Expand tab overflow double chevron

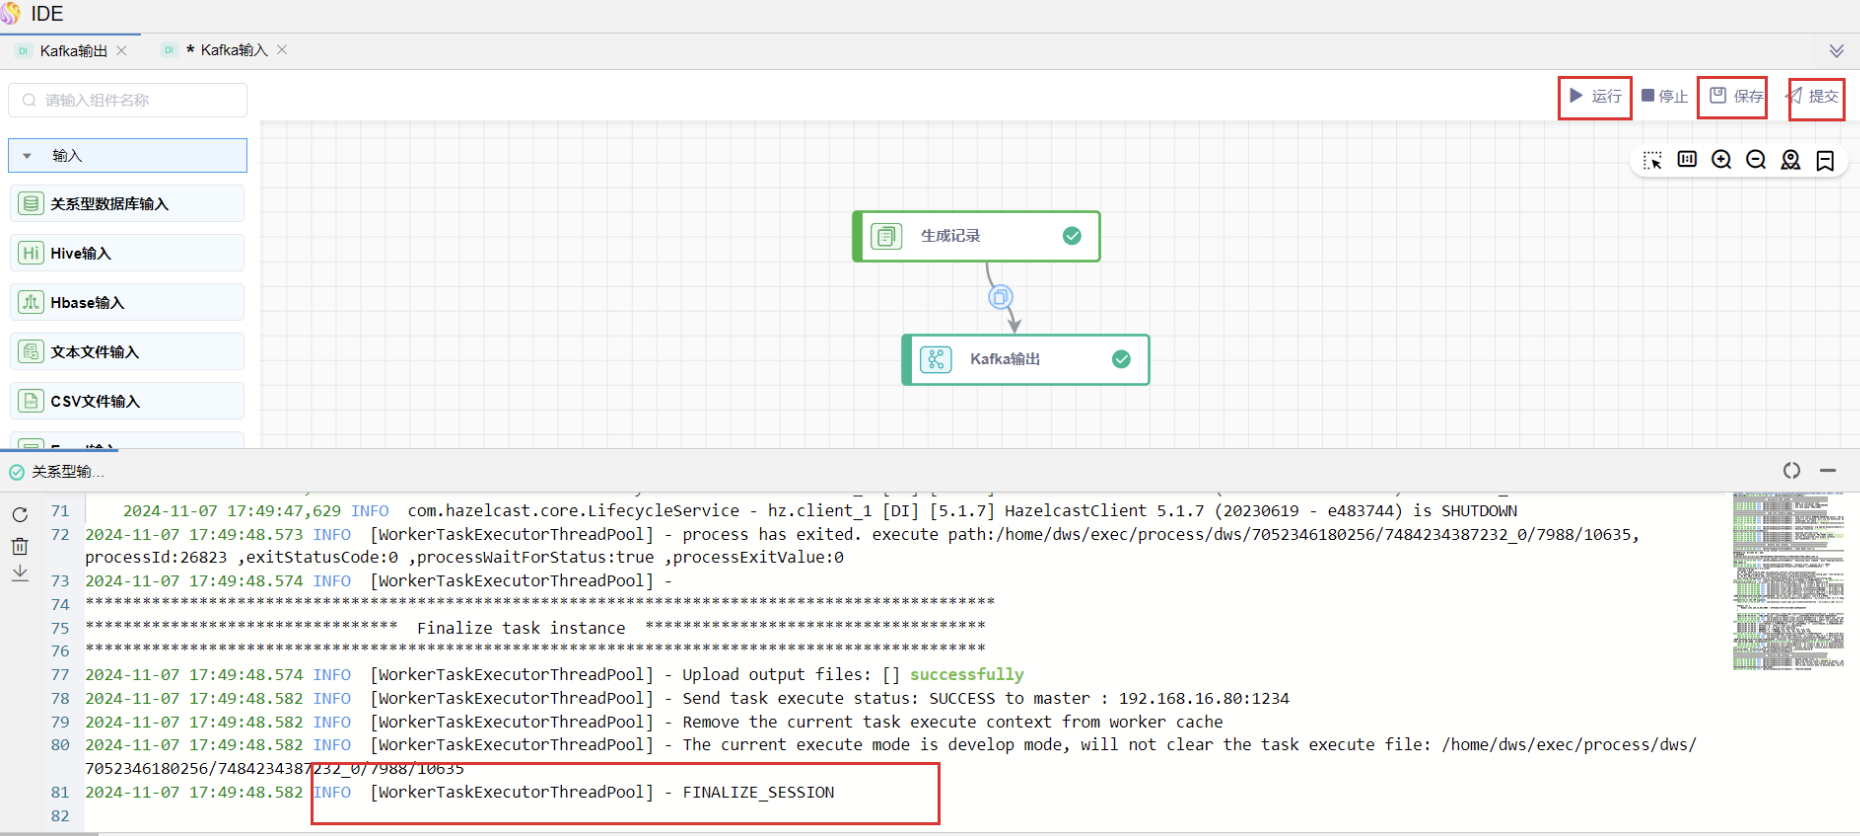click(1836, 51)
